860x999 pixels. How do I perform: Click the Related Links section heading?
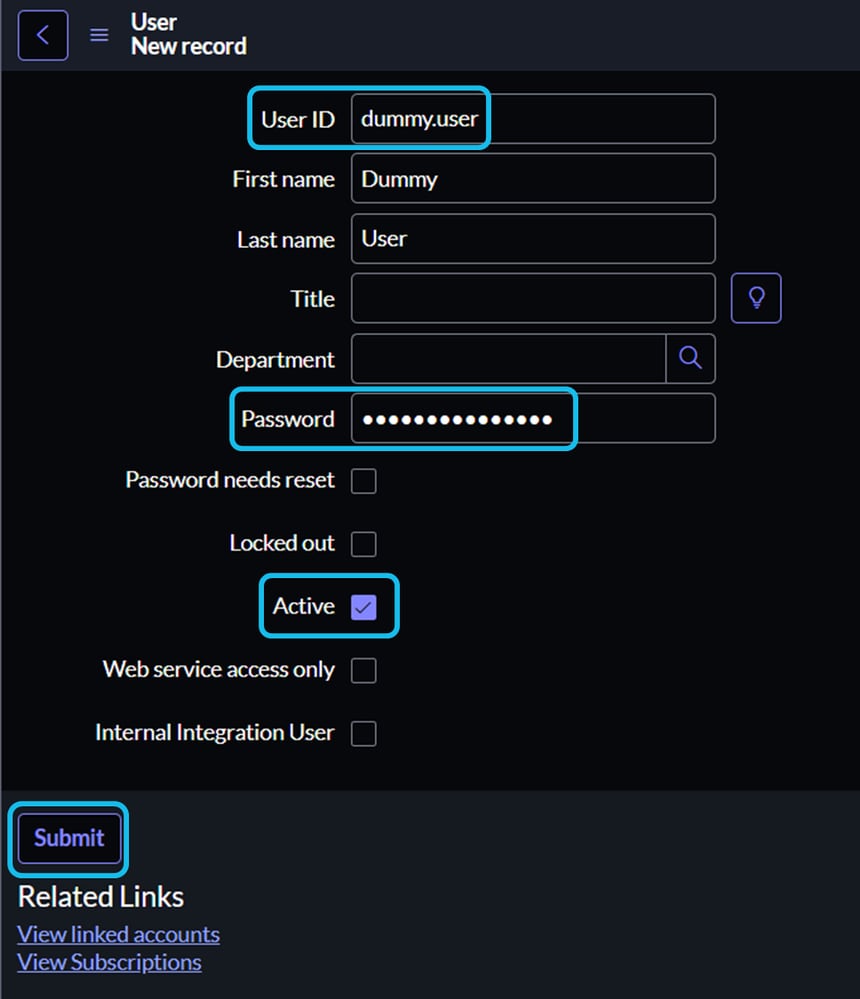100,897
